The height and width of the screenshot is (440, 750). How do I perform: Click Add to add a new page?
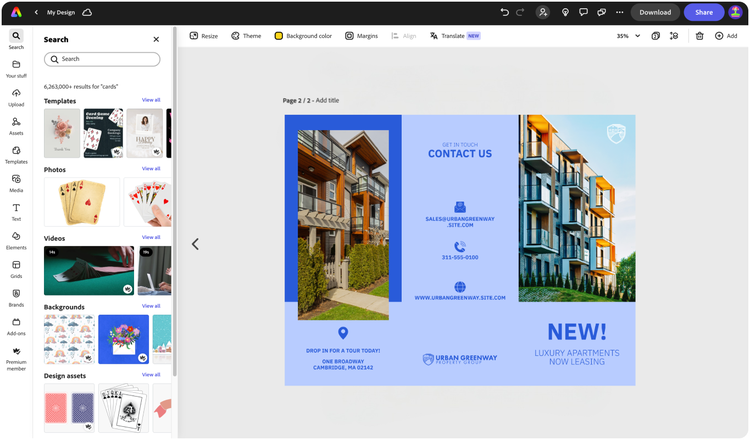pyautogui.click(x=726, y=36)
